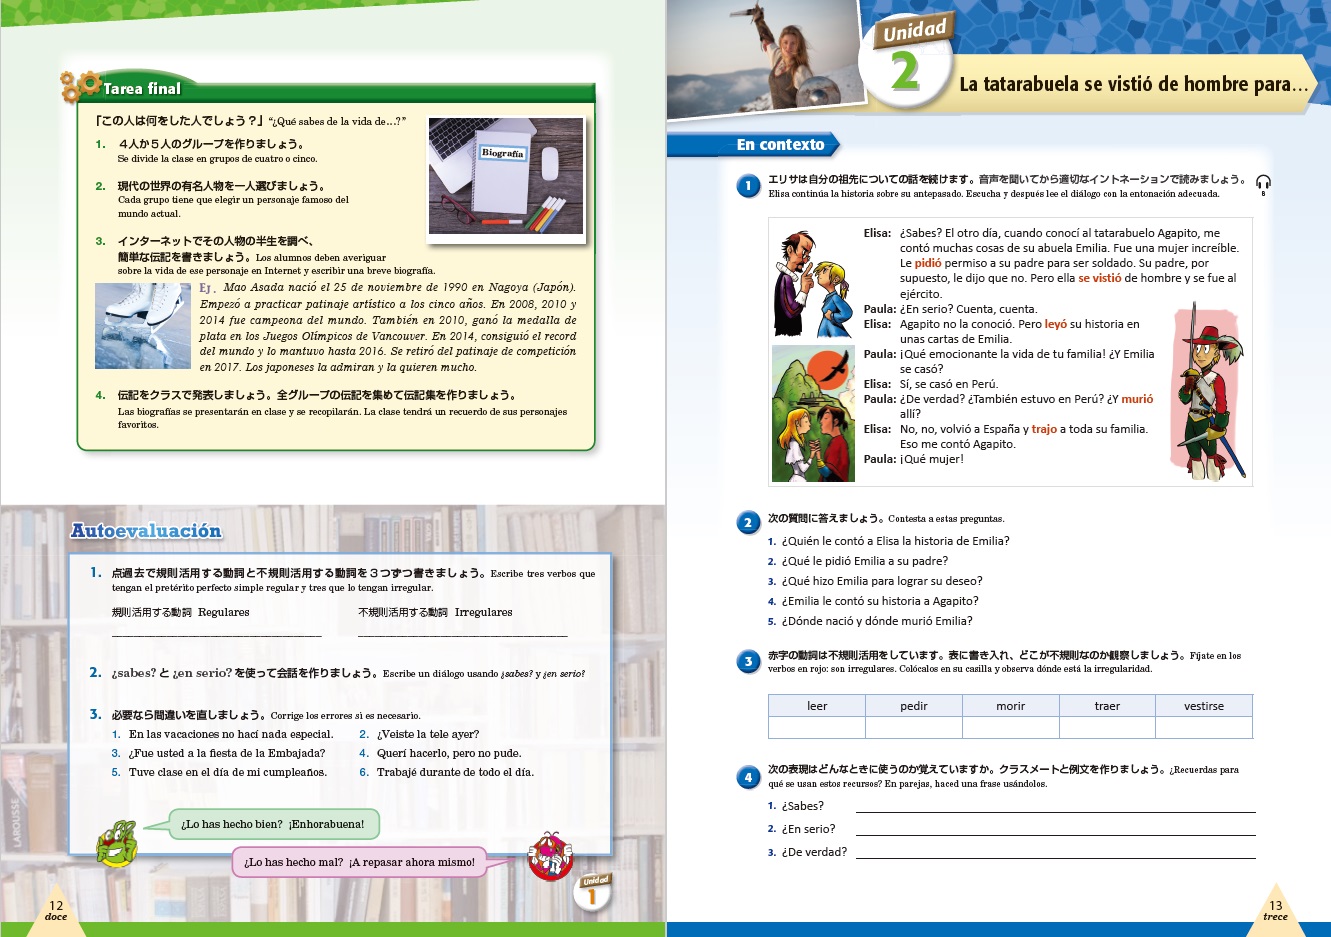Click blue circle number 4 exercise marker
This screenshot has width=1331, height=937.
pyautogui.click(x=748, y=776)
